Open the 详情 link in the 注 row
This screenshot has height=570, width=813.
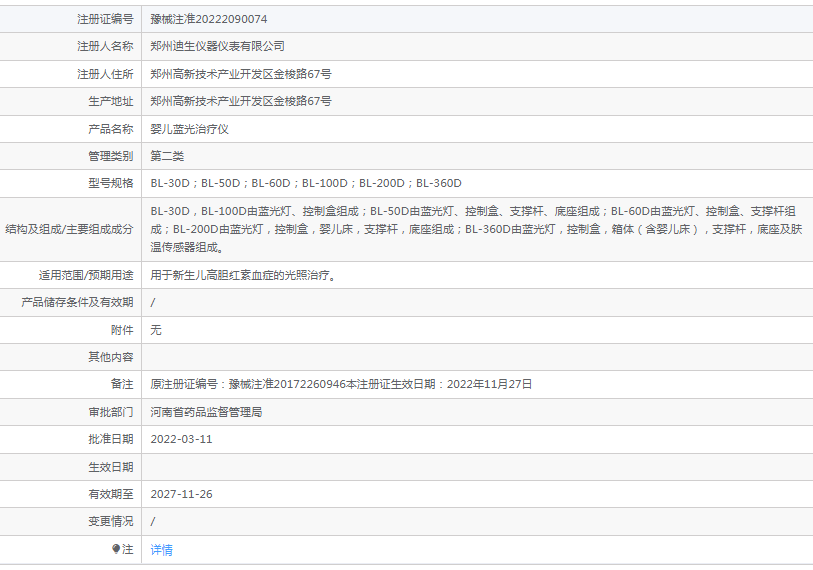pos(161,550)
